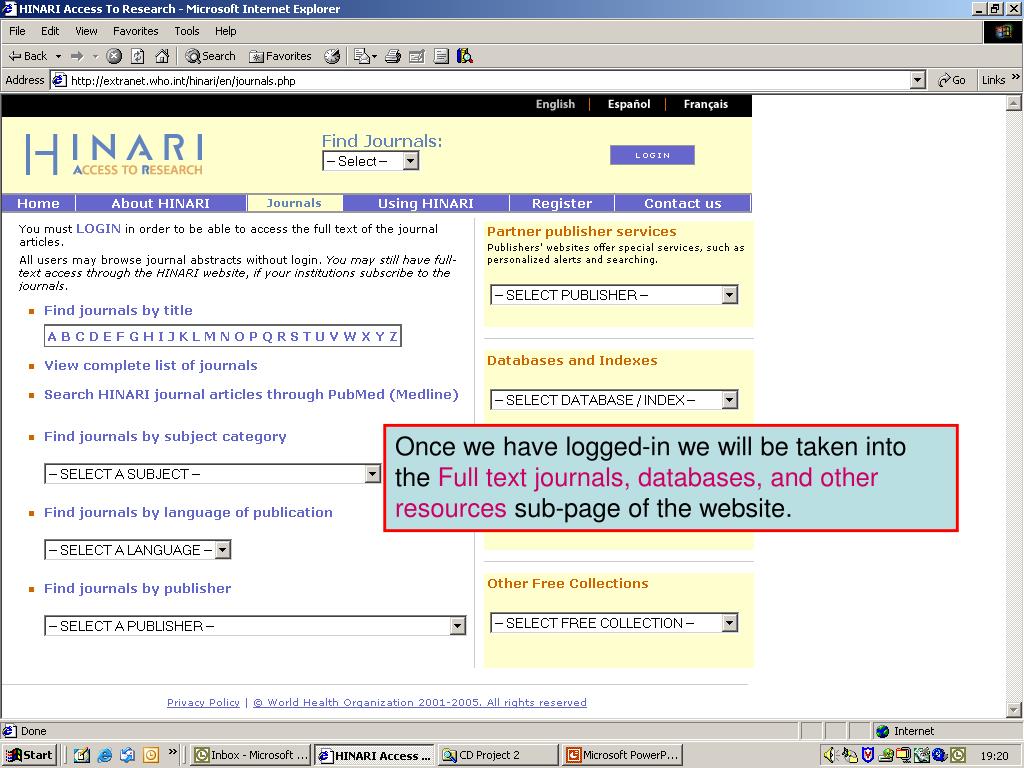Click the Print toolbar icon
Screen dimensions: 1024x768
(392, 56)
